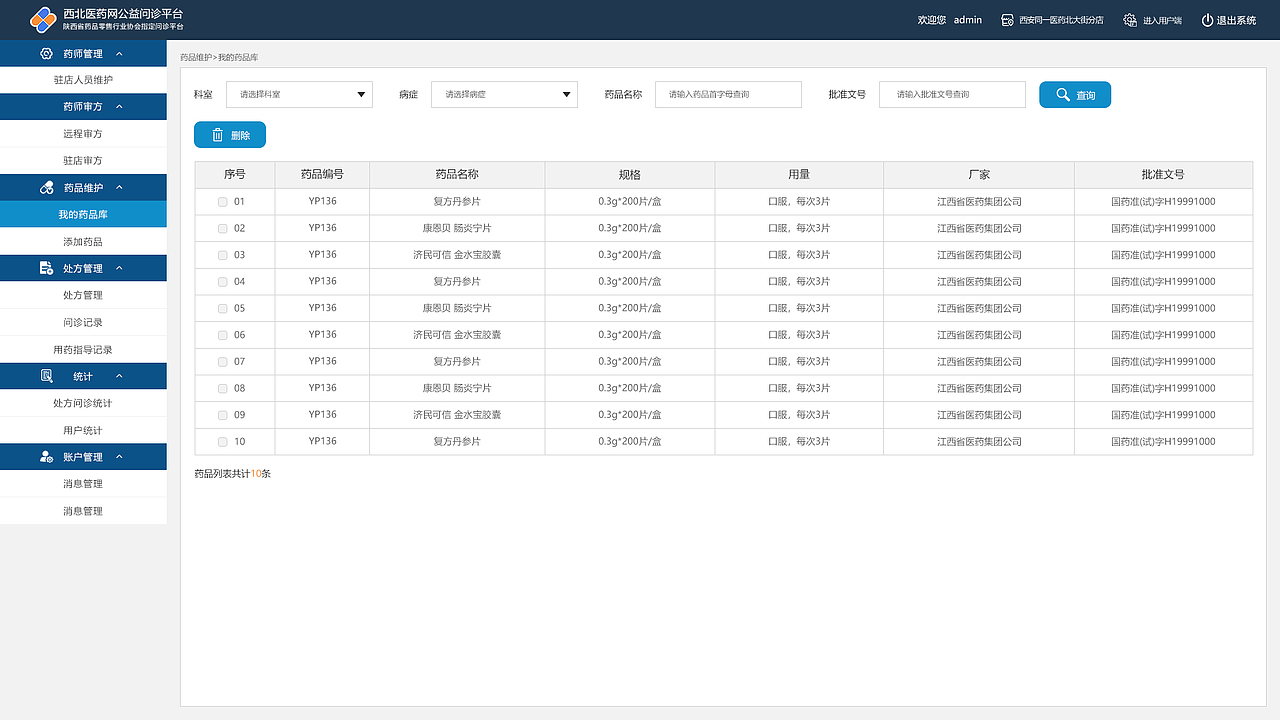The height and width of the screenshot is (720, 1280).
Task: Click the 统计 report icon
Action: coord(46,376)
